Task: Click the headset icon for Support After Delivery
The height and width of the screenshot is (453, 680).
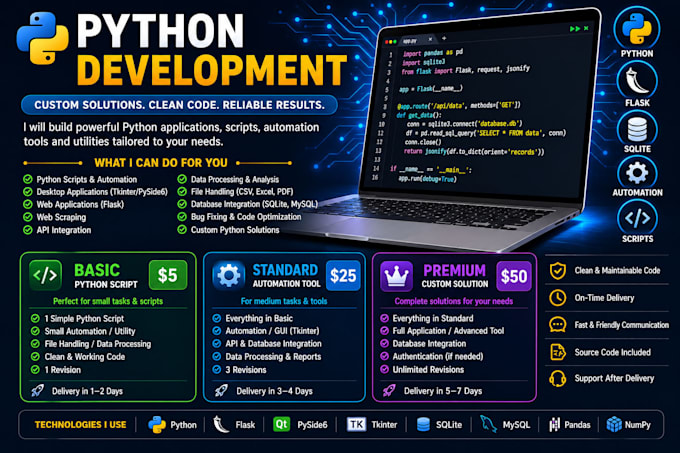Action: (x=558, y=378)
